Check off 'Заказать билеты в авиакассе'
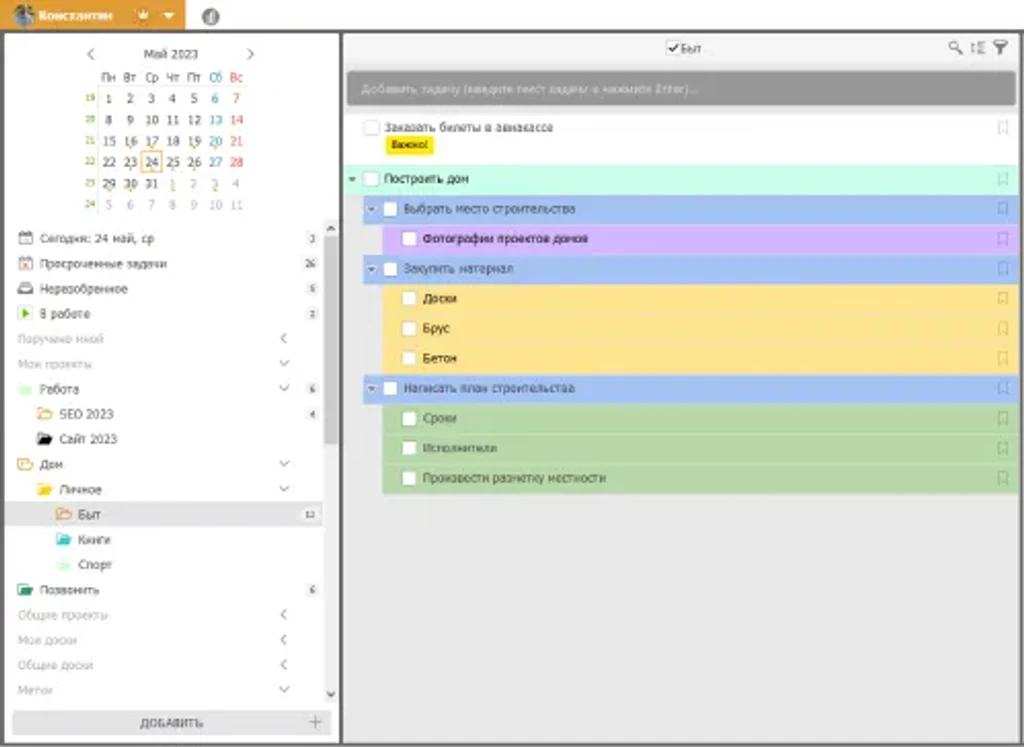Screen dimensions: 1024x747 click(x=371, y=127)
